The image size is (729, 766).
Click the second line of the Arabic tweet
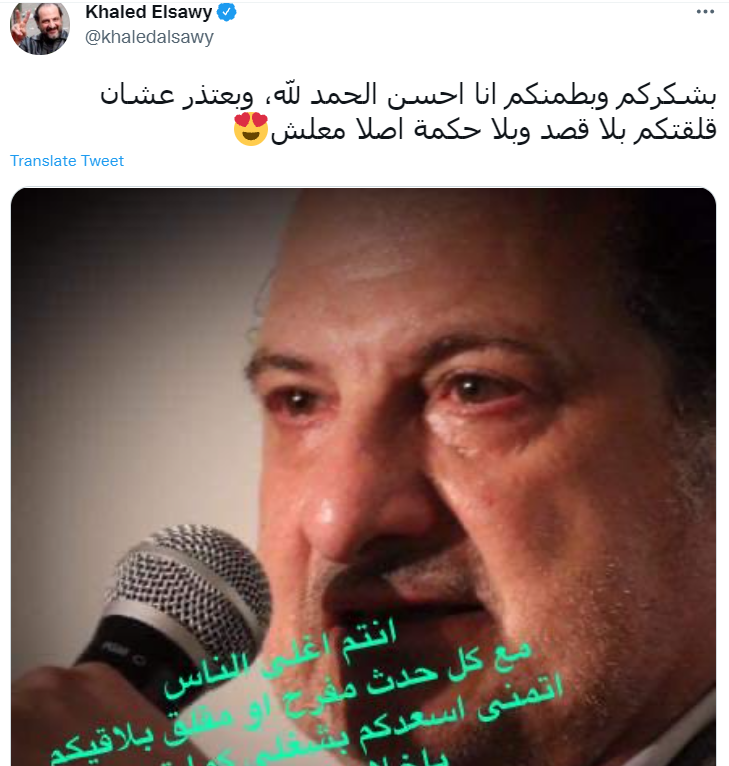tap(475, 130)
